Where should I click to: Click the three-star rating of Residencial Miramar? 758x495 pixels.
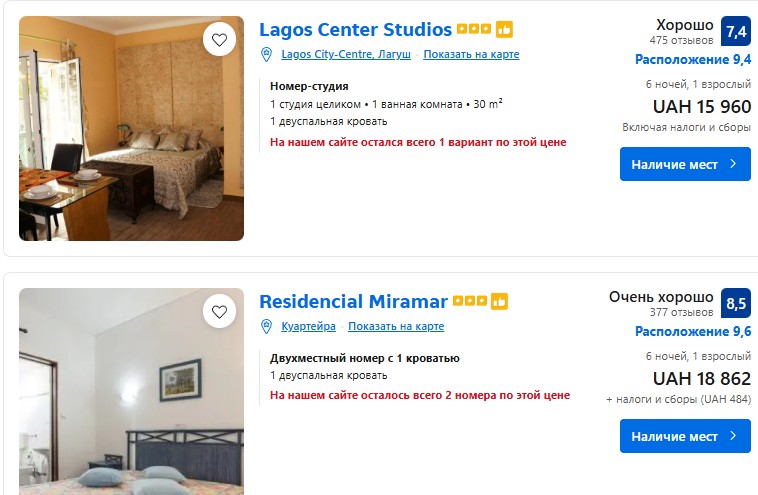click(469, 301)
